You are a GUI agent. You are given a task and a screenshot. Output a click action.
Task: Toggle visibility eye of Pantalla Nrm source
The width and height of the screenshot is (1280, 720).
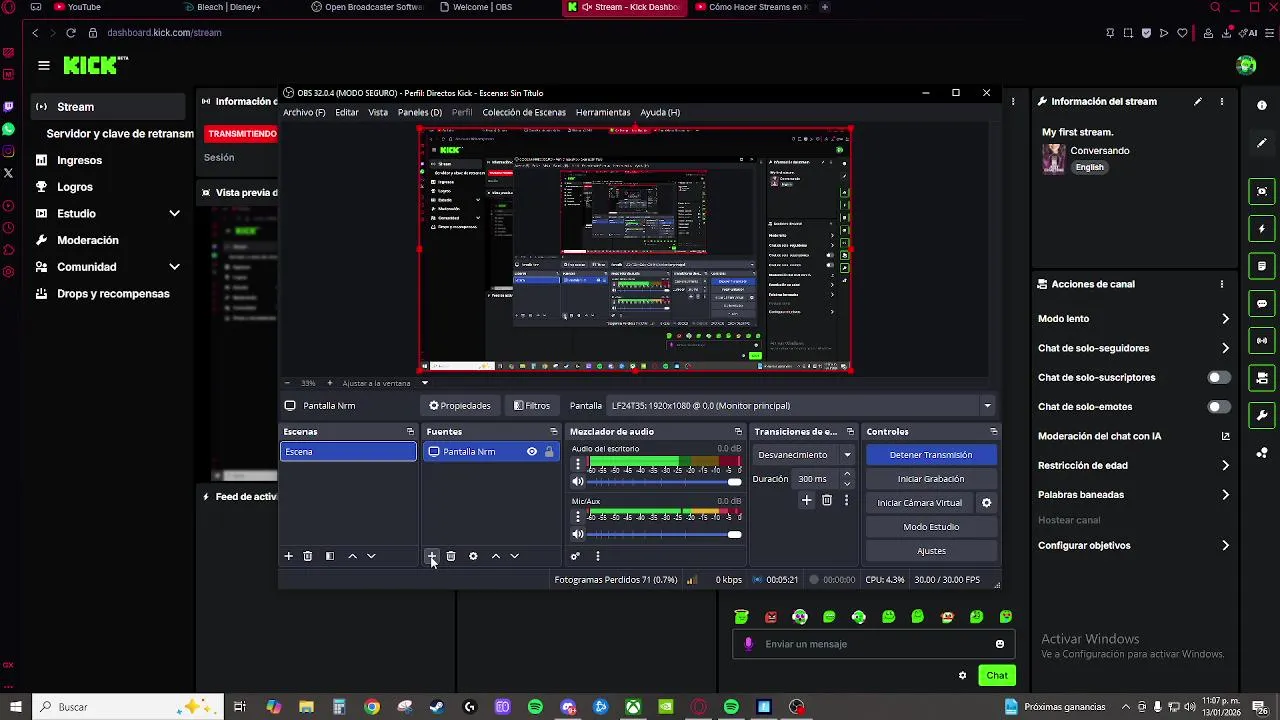[532, 452]
